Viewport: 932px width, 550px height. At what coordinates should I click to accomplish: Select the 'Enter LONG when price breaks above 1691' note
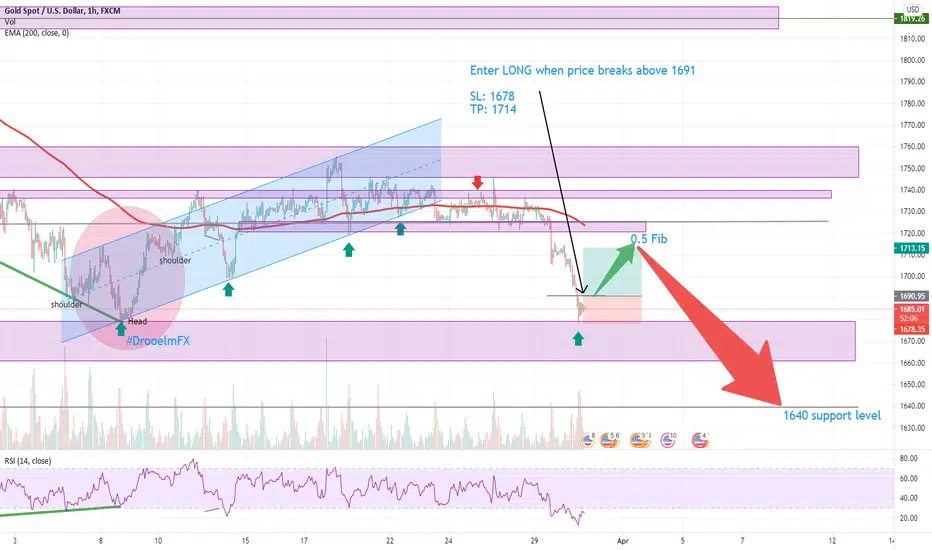pos(582,70)
